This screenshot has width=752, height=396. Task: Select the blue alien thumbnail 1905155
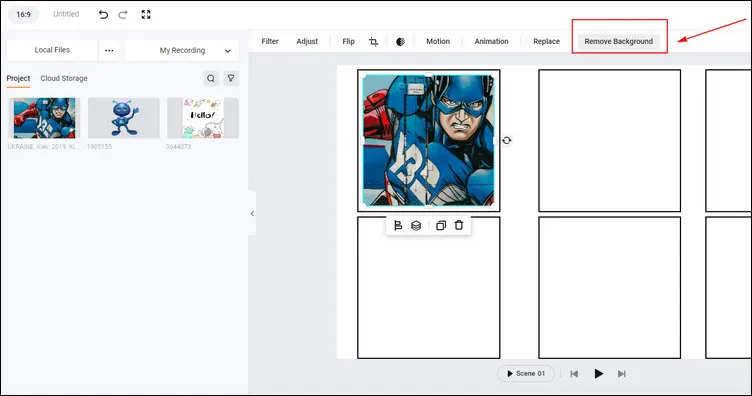[124, 118]
